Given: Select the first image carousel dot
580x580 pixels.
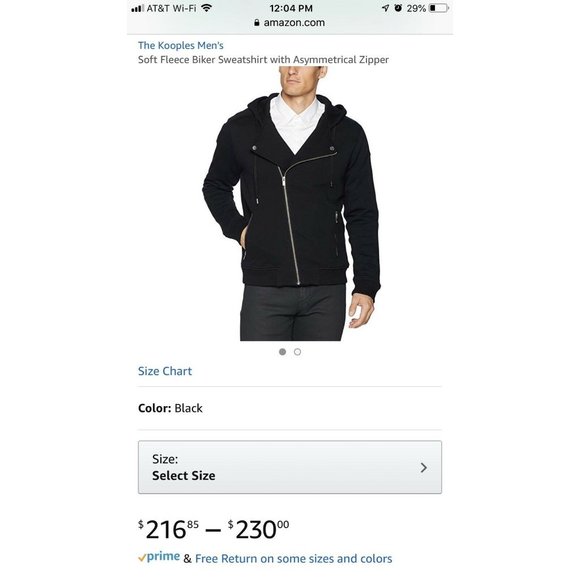Looking at the screenshot, I should click(283, 352).
